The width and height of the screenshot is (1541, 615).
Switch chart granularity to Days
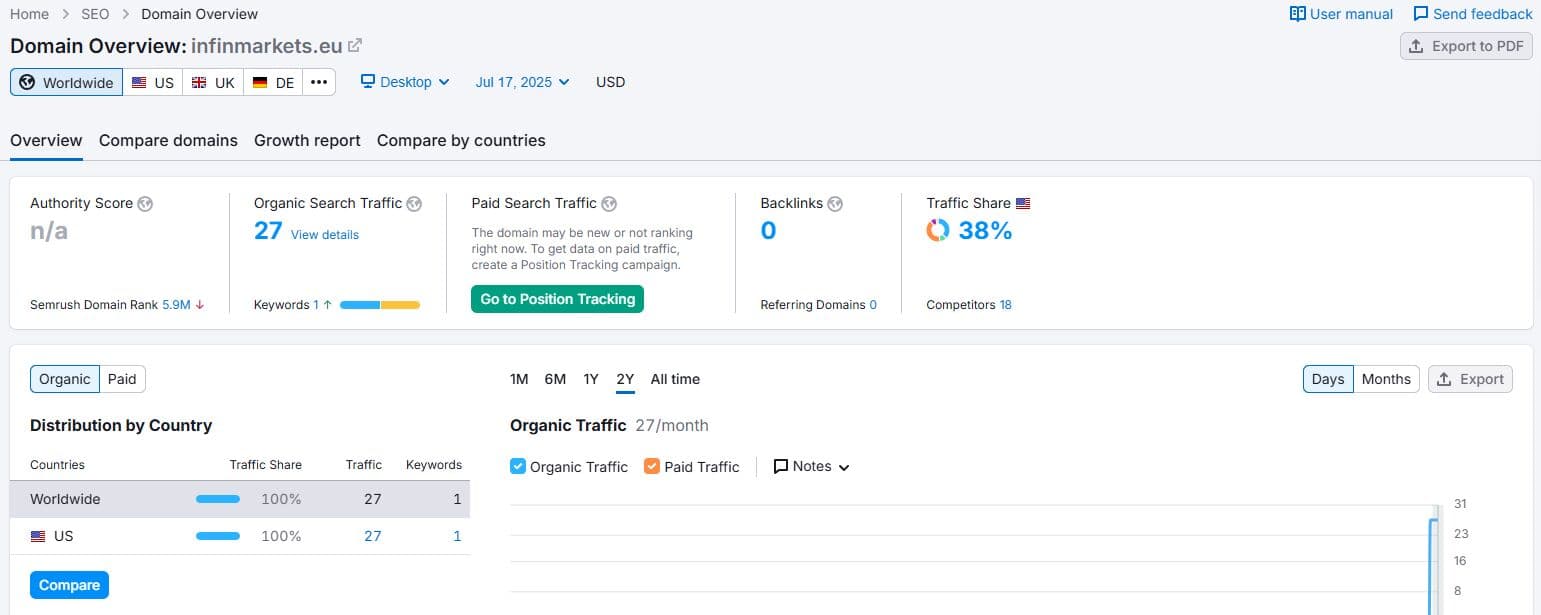click(x=1328, y=379)
